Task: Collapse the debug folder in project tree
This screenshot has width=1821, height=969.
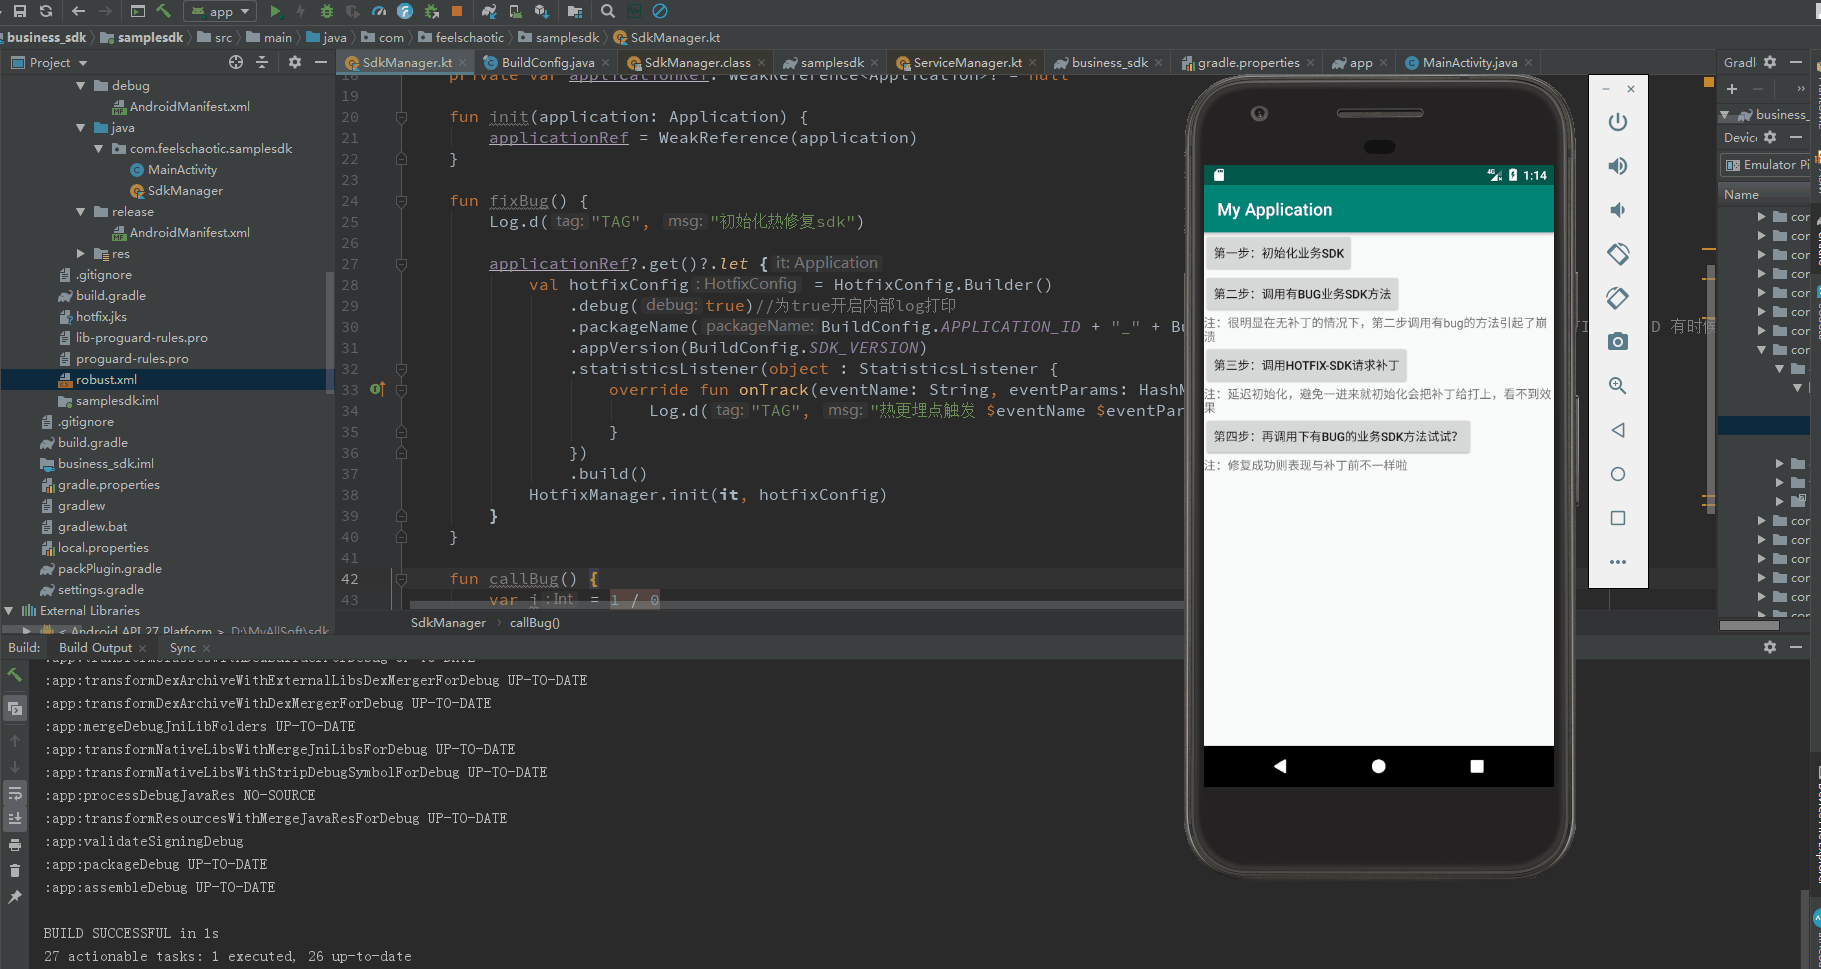Action: 81,86
